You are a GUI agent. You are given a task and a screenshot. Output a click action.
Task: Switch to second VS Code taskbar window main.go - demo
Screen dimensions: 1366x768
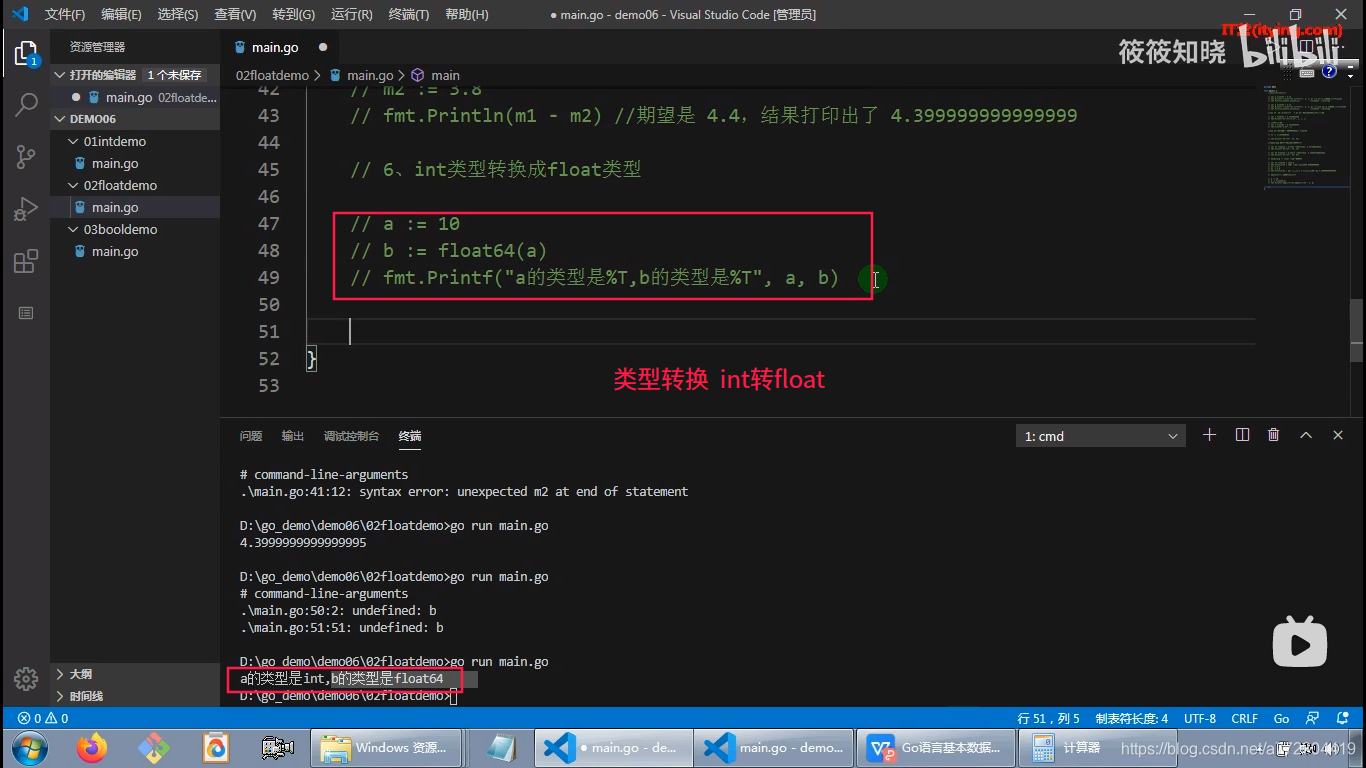(773, 747)
